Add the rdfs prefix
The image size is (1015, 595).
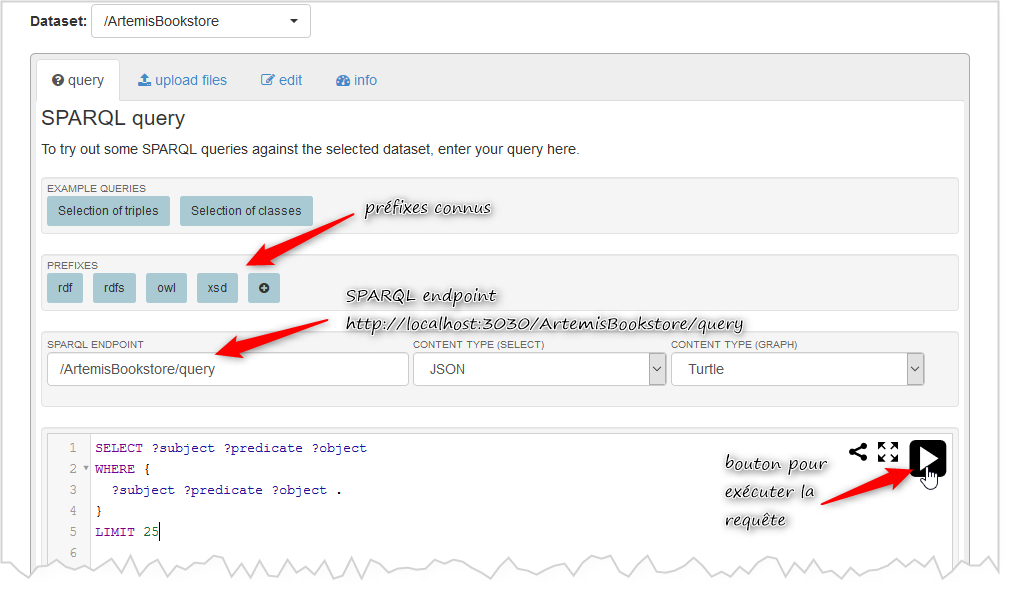tap(114, 288)
